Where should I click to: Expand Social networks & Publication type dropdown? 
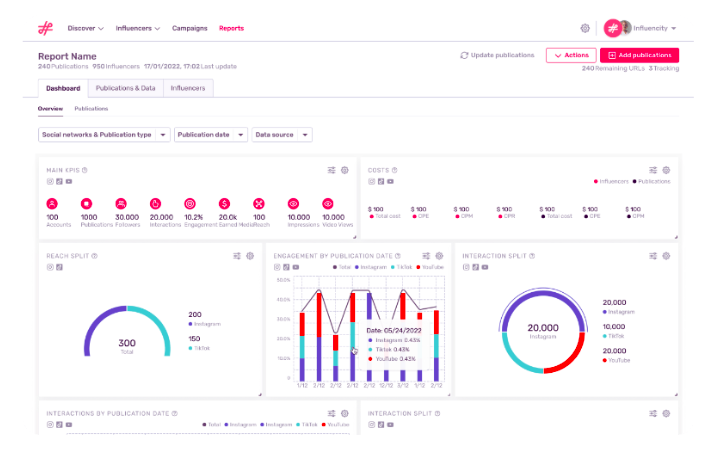(x=104, y=134)
